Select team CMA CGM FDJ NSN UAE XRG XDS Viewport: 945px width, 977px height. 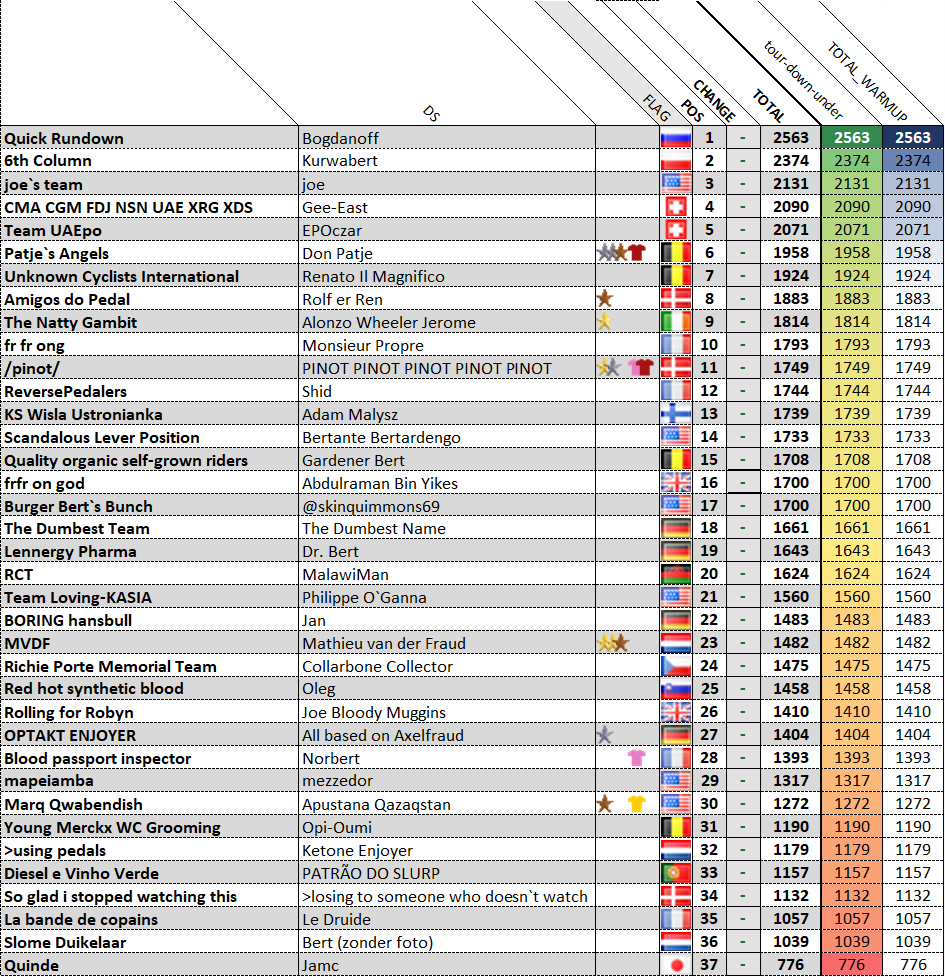[128, 207]
